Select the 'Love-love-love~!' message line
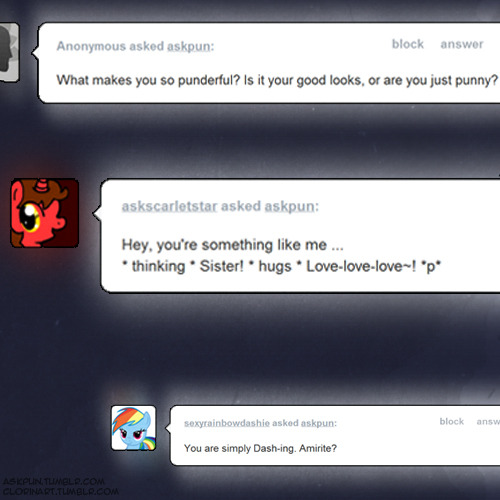Screen dimensions: 500x500 pyautogui.click(x=281, y=266)
